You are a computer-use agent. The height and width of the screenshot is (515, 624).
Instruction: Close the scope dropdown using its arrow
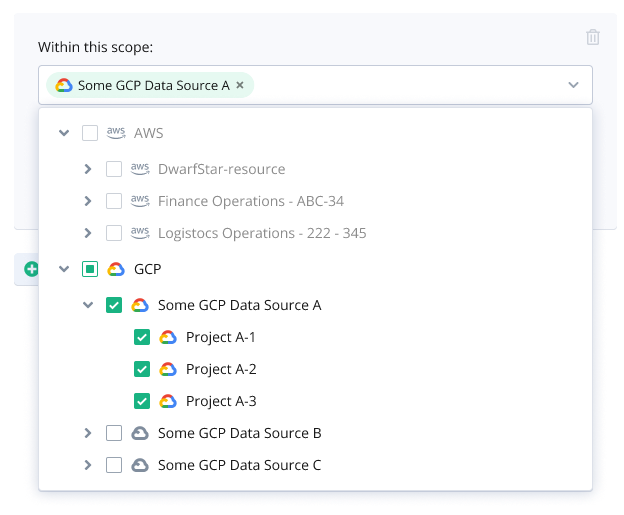(x=573, y=85)
